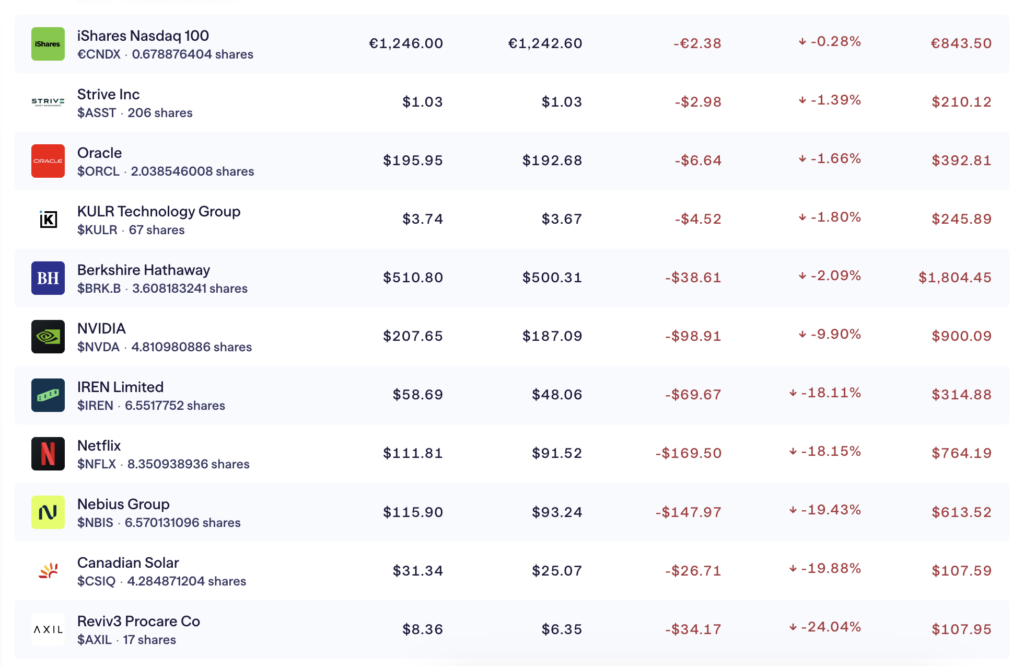
Task: Click the Canadian Solar logo icon
Action: click(48, 571)
